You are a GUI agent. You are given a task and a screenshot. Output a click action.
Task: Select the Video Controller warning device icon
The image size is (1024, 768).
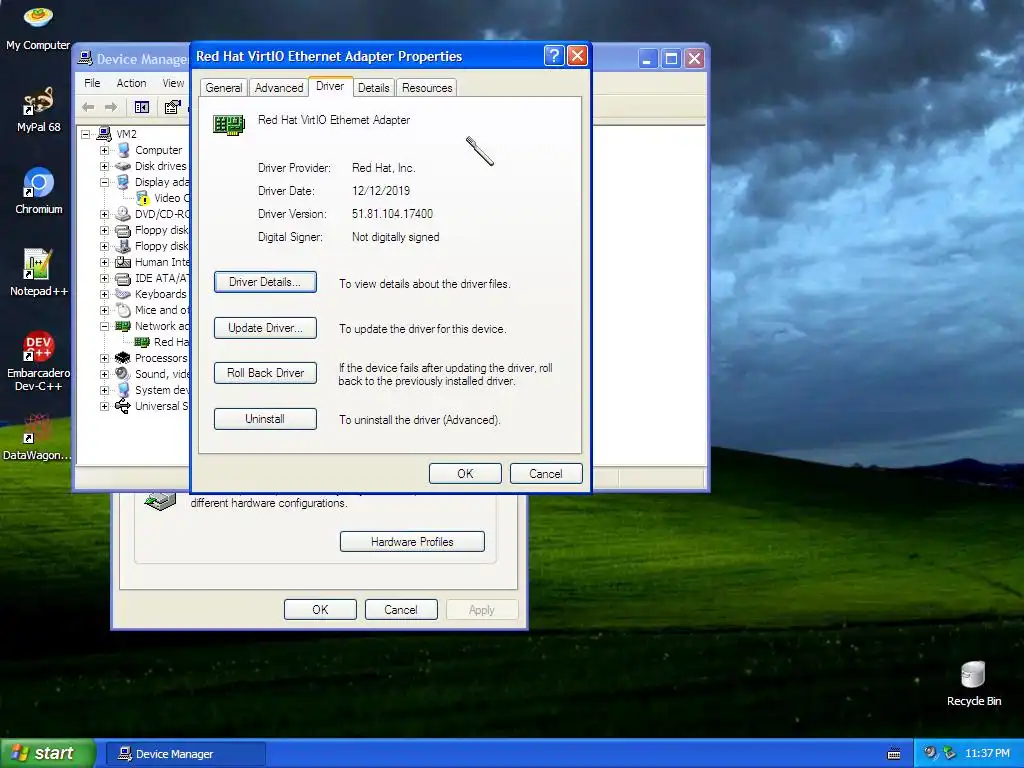pyautogui.click(x=142, y=198)
